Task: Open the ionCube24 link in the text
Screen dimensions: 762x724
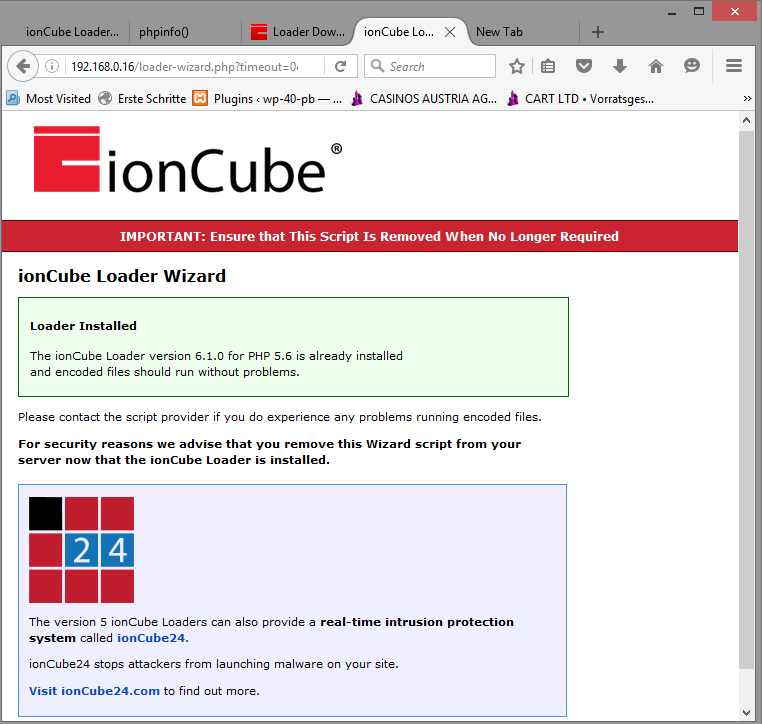Action: pyautogui.click(x=151, y=638)
